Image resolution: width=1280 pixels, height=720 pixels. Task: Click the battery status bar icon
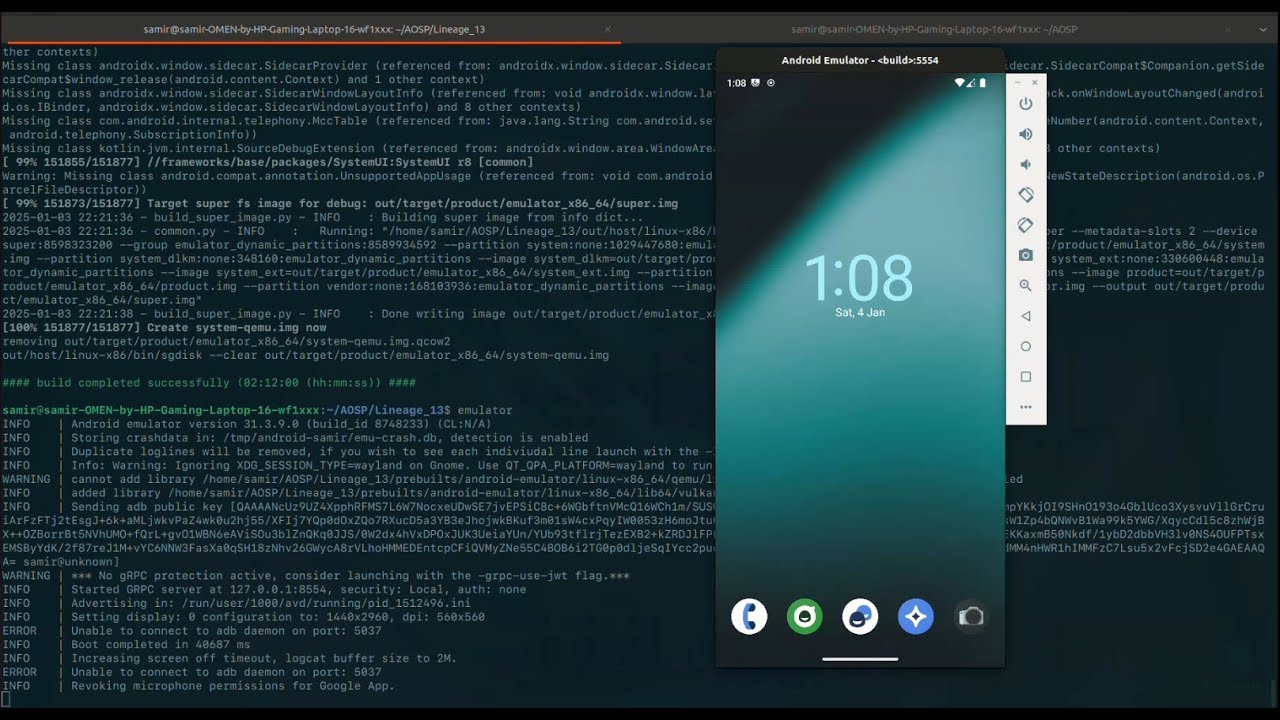(982, 83)
